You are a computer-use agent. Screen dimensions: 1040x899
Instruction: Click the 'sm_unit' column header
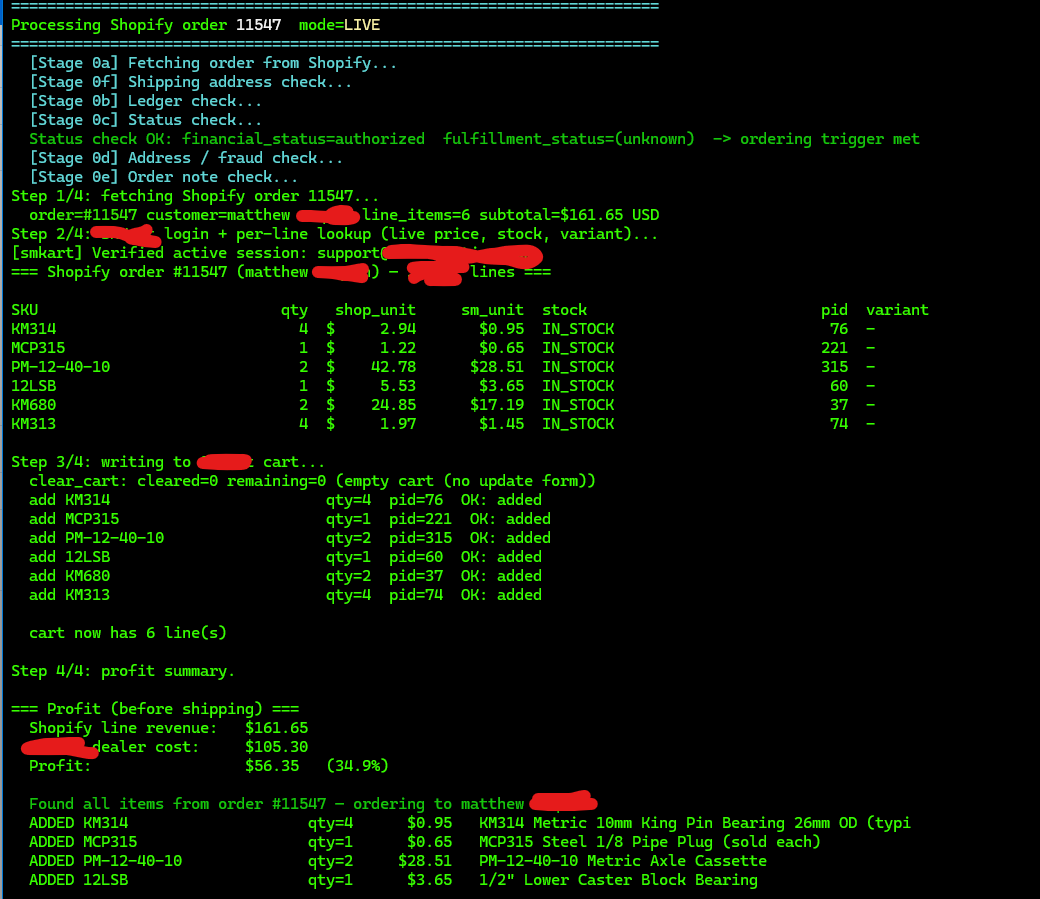(492, 311)
